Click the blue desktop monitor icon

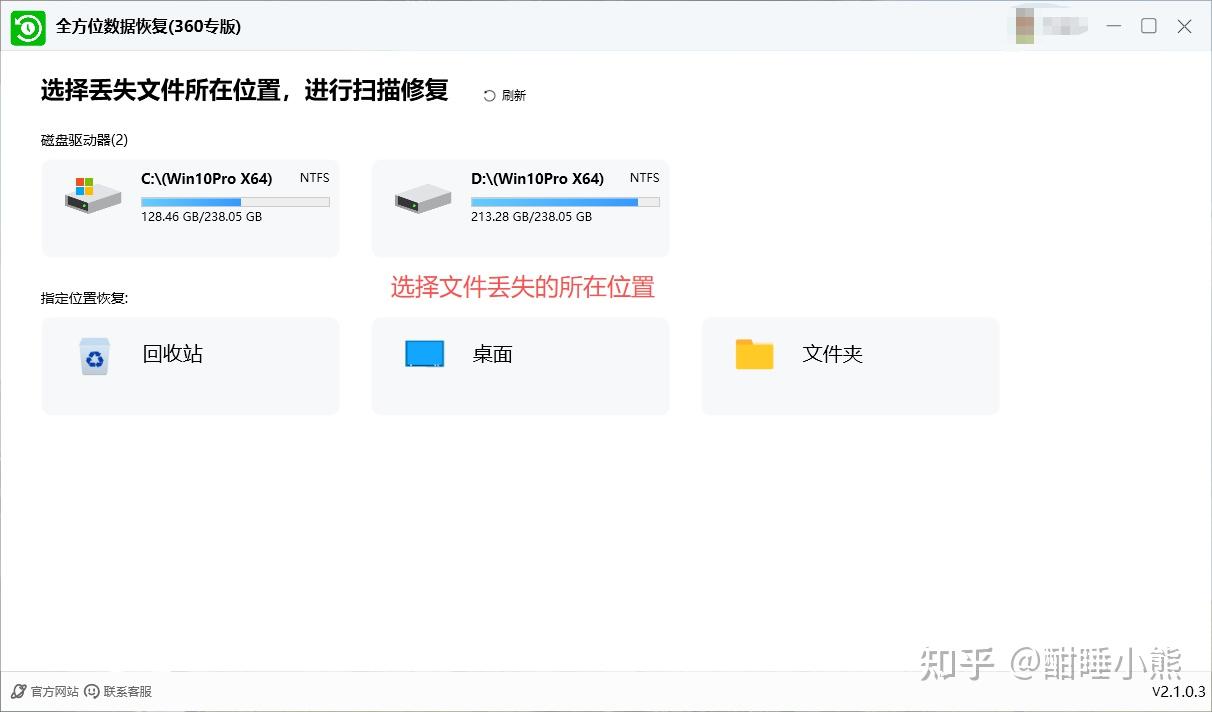point(424,354)
